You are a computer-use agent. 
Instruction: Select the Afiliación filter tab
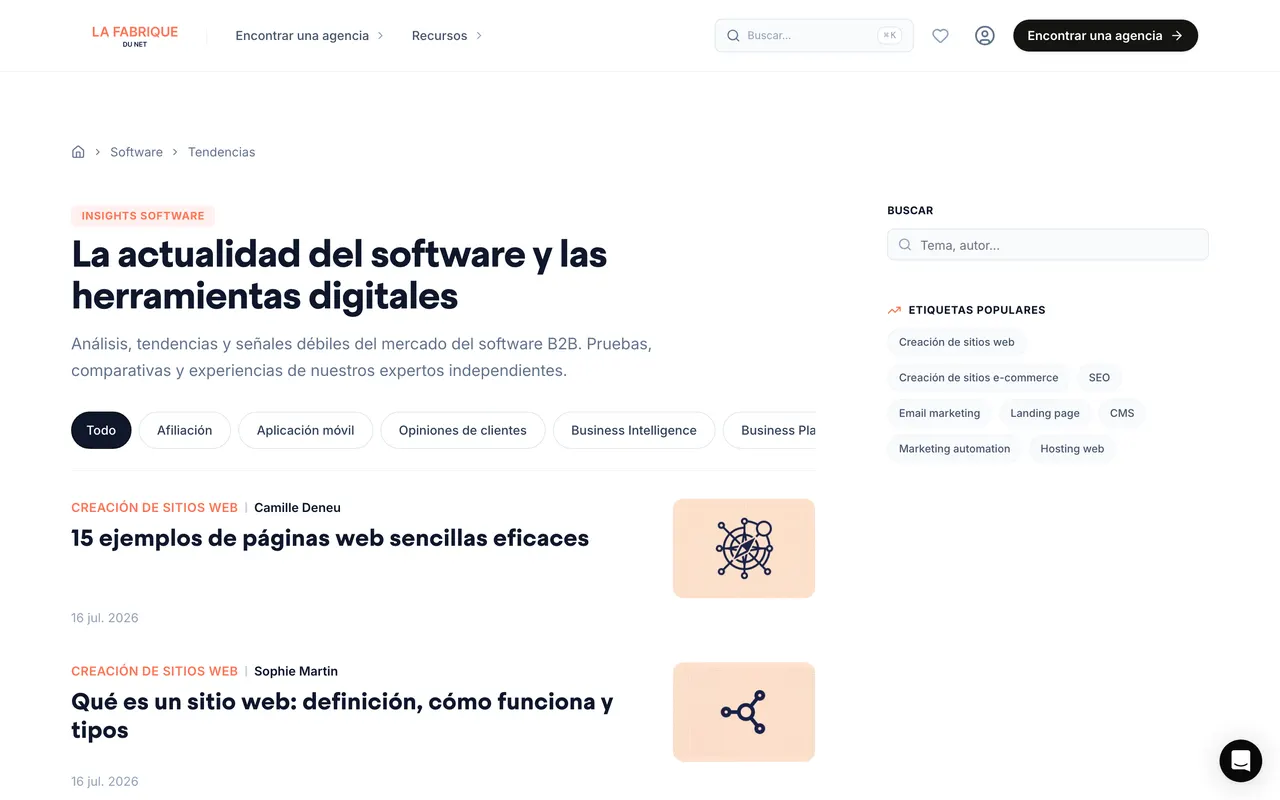[x=185, y=430]
